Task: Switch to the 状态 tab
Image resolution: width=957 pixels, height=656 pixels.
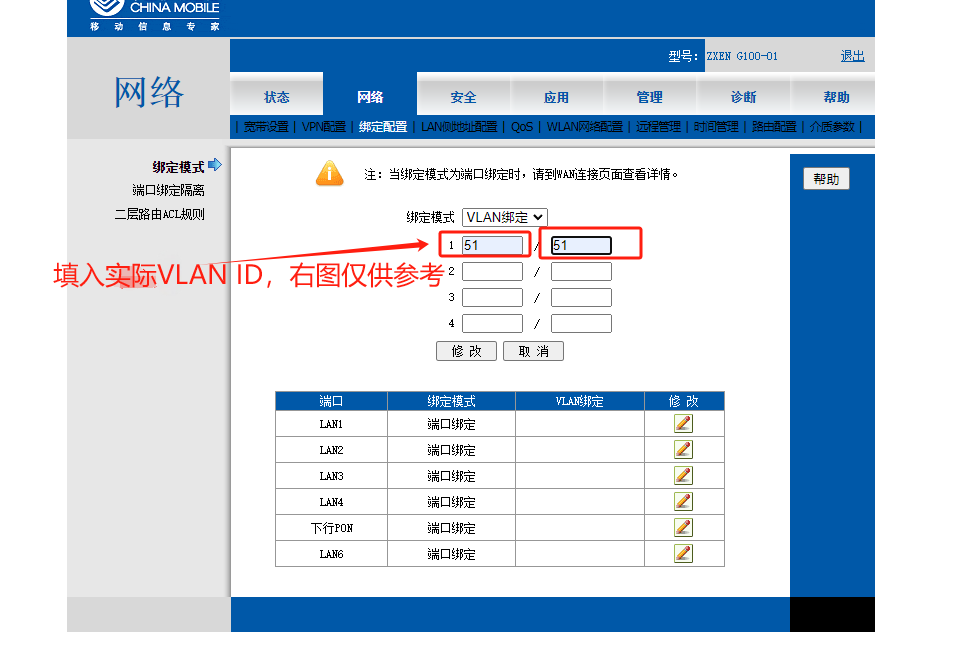Action: click(x=276, y=97)
